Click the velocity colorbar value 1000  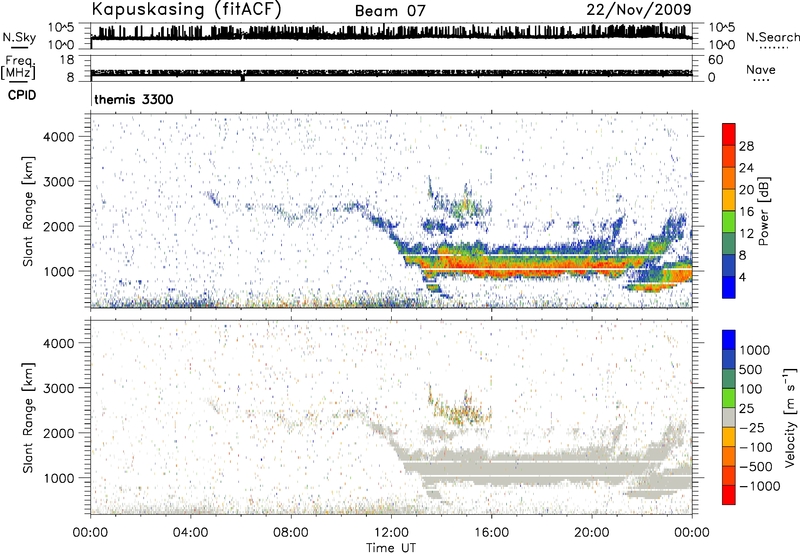[755, 350]
